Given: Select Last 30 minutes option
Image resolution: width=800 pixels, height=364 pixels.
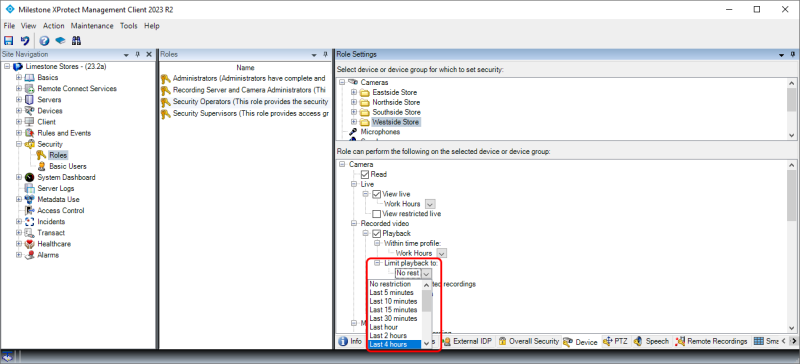Looking at the screenshot, I should [x=394, y=319].
